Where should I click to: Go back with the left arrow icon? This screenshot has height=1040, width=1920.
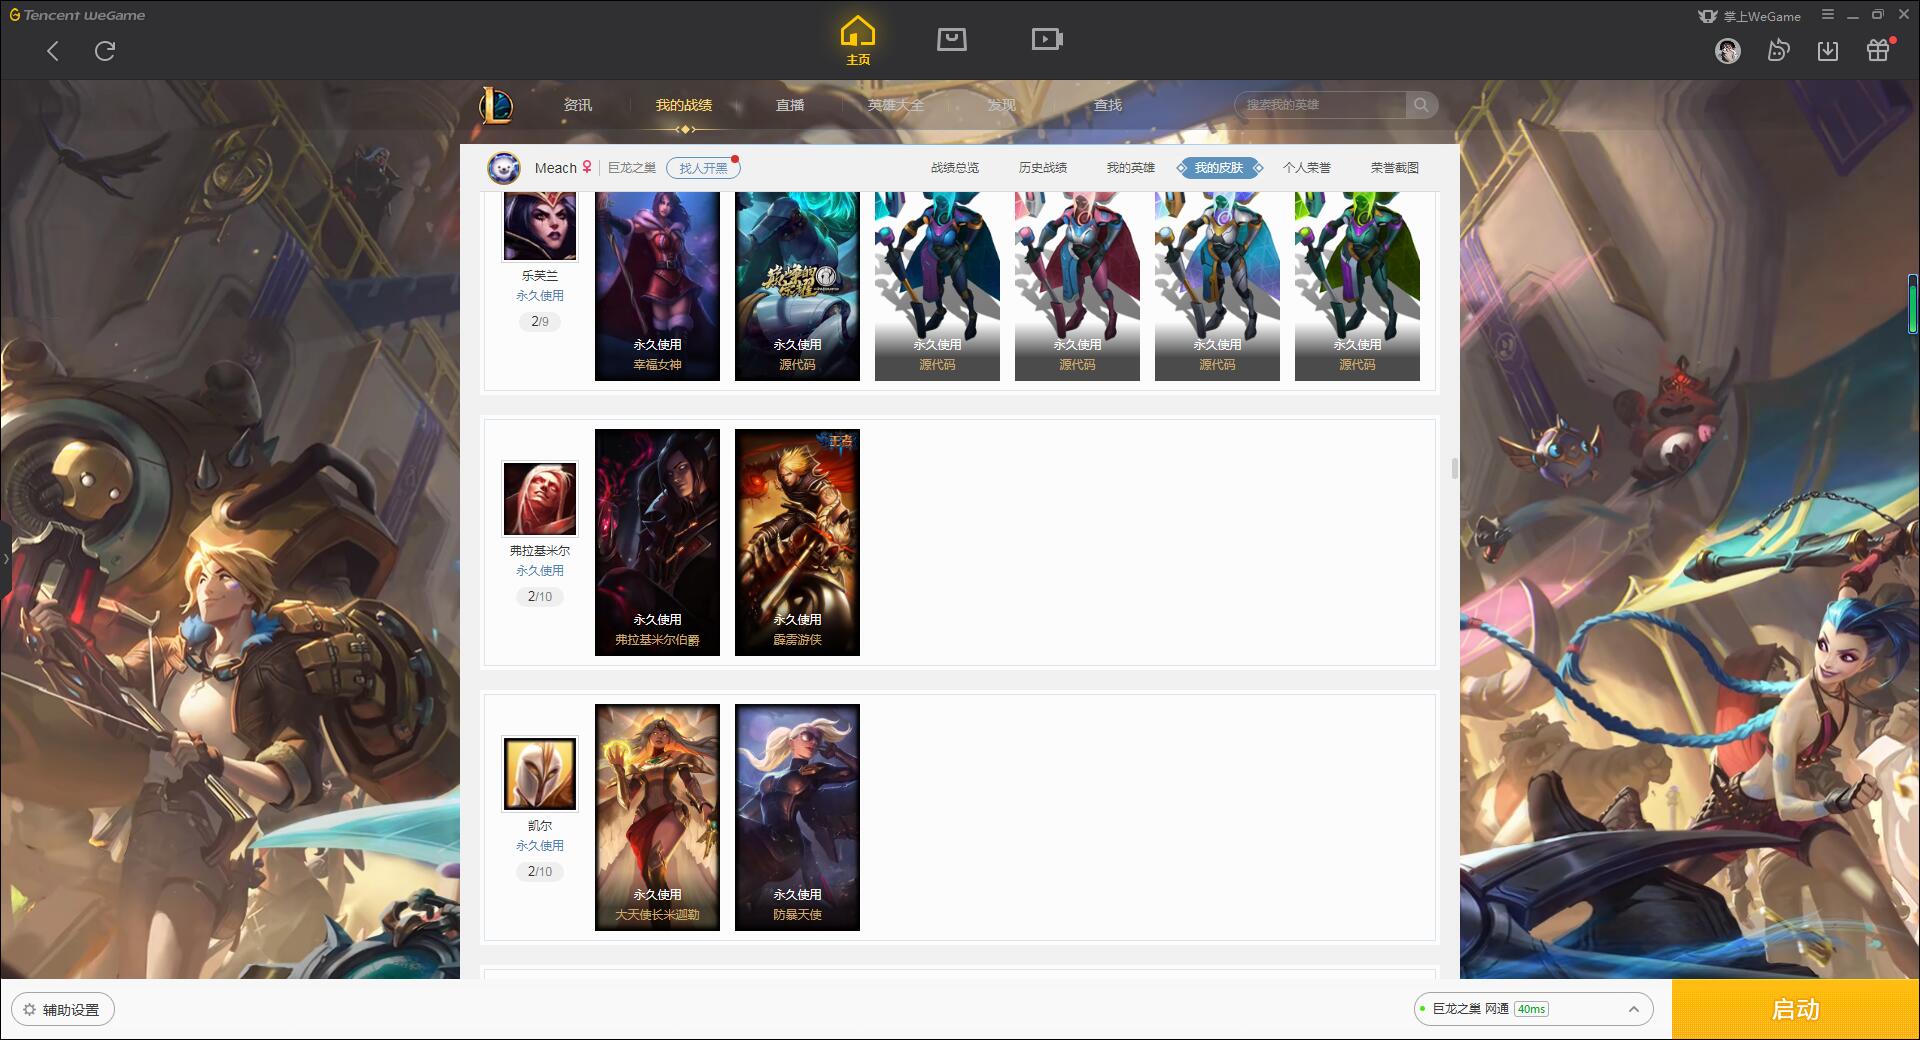click(53, 51)
